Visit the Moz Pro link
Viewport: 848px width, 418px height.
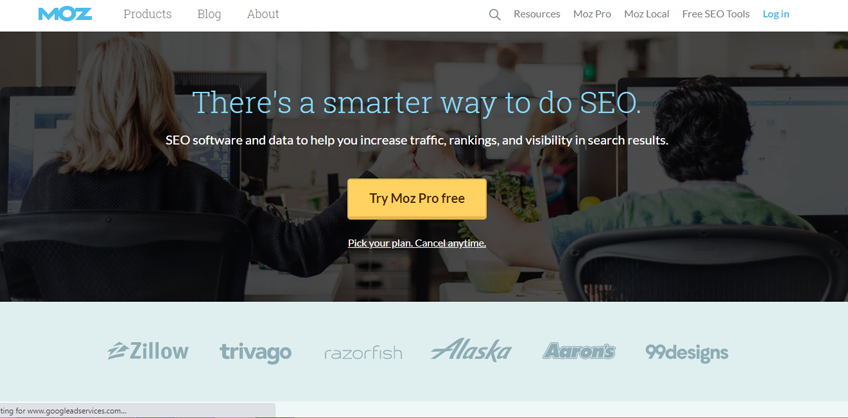[x=592, y=14]
